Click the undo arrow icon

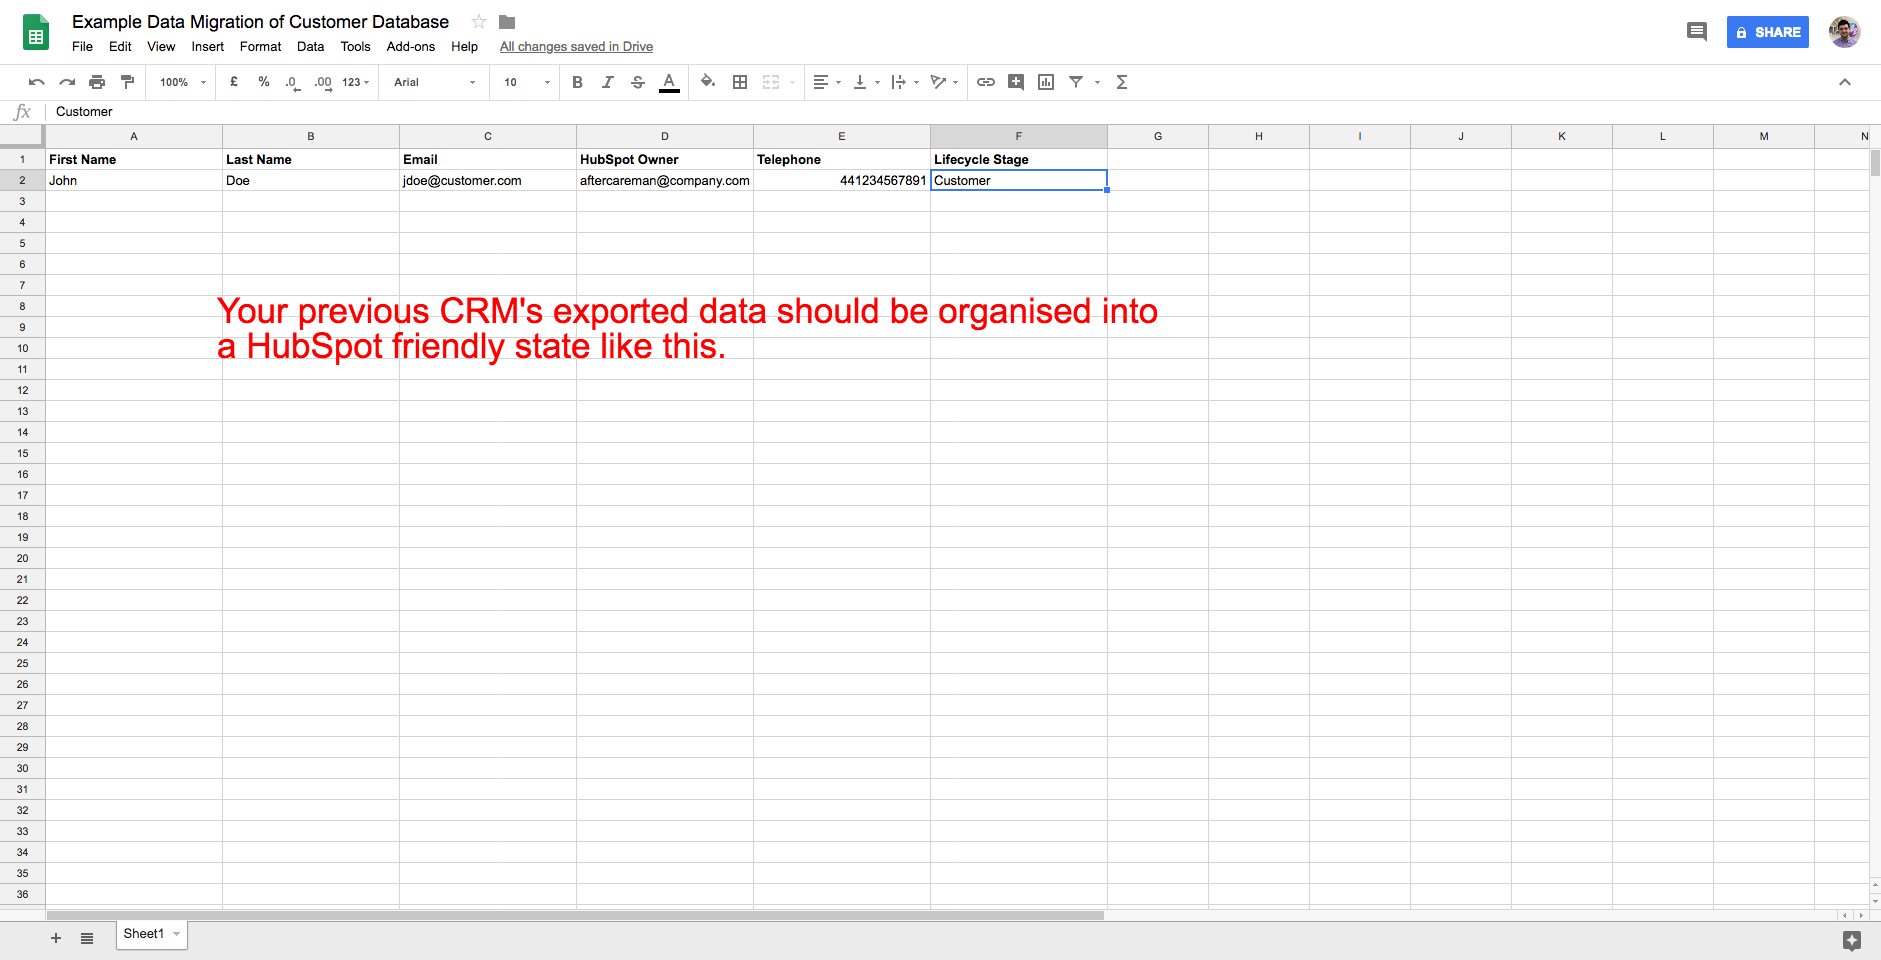tap(36, 82)
